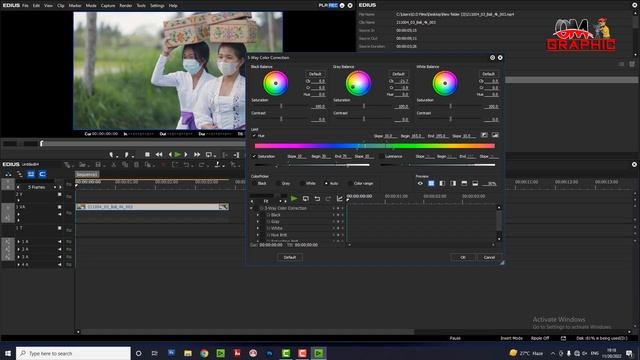Click the bottom Default button in dialog
640x360 pixels.
pyautogui.click(x=290, y=258)
